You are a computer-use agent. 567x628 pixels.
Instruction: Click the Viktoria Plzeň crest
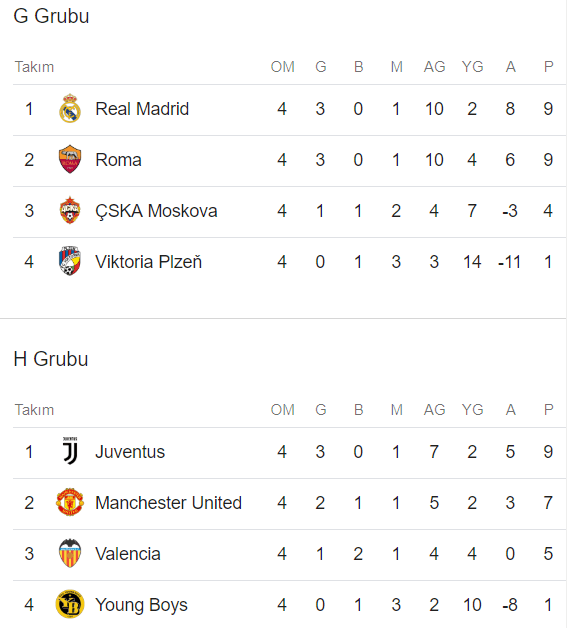click(x=70, y=261)
